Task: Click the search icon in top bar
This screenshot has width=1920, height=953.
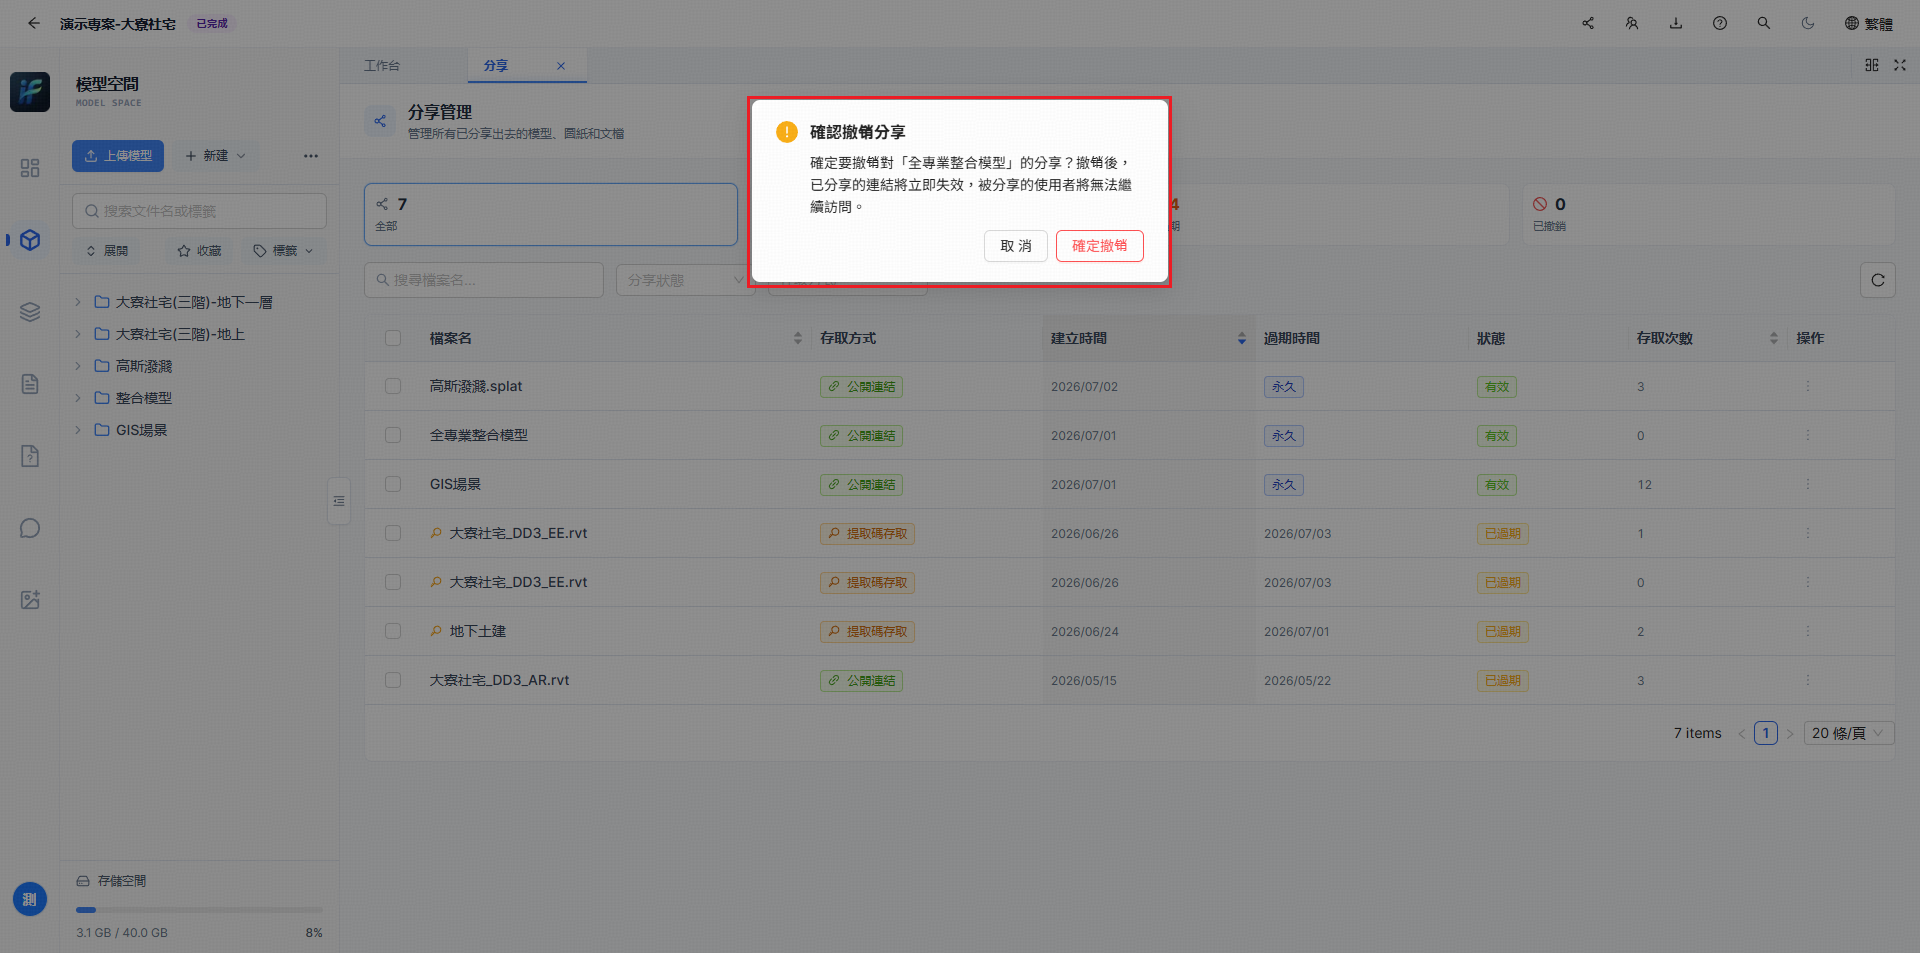Action: tap(1764, 23)
